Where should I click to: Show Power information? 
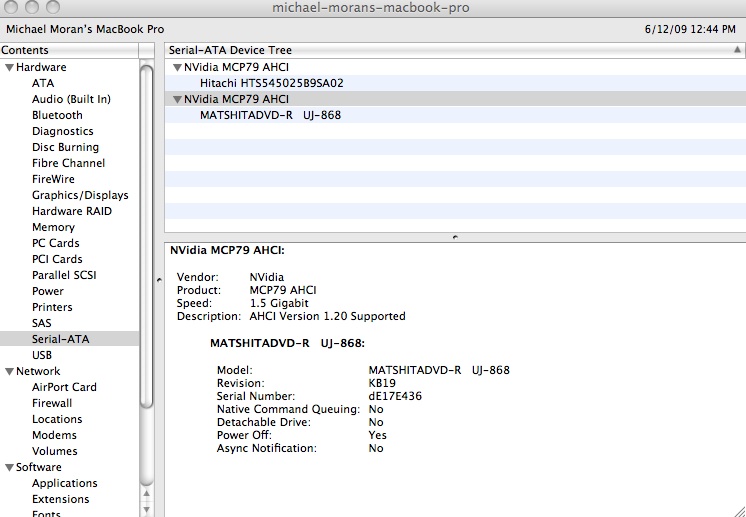tap(48, 291)
